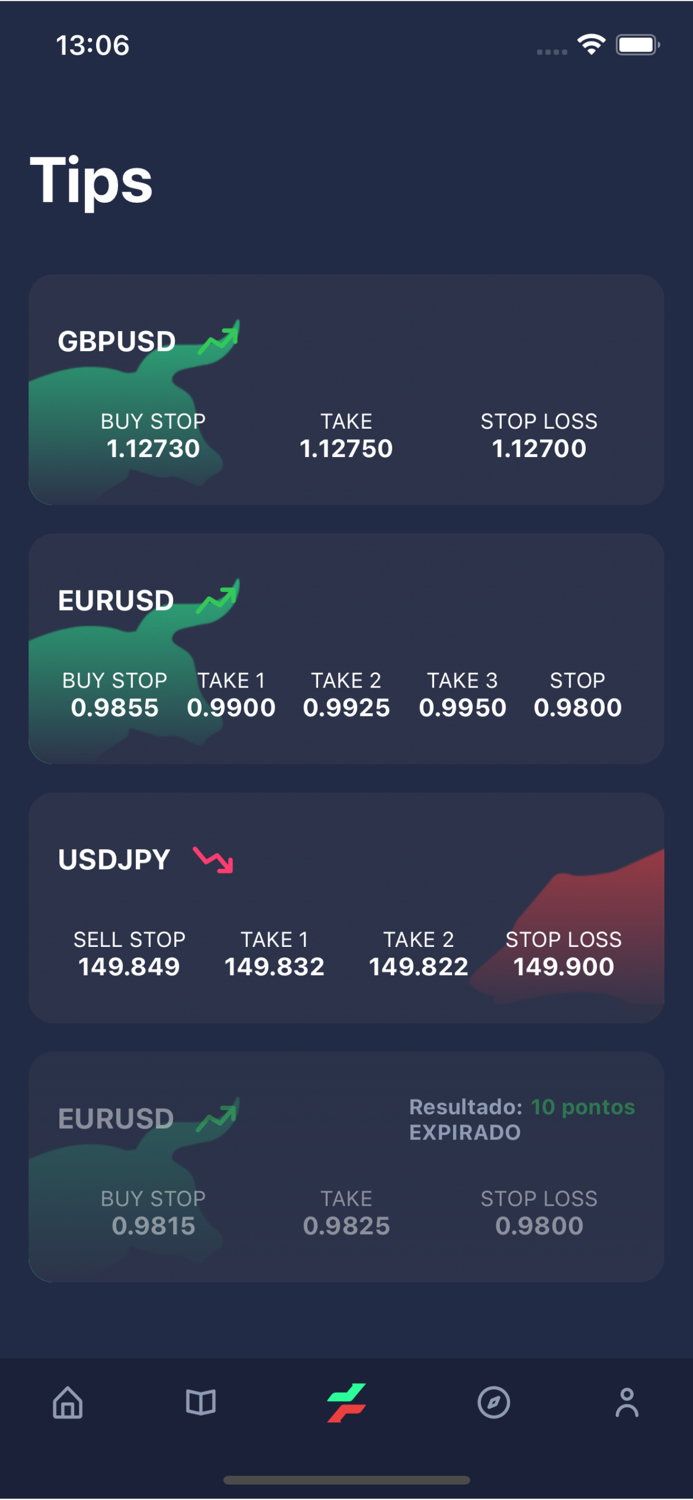
Task: Open the Home tab icon in bottom bar
Action: tap(67, 1403)
